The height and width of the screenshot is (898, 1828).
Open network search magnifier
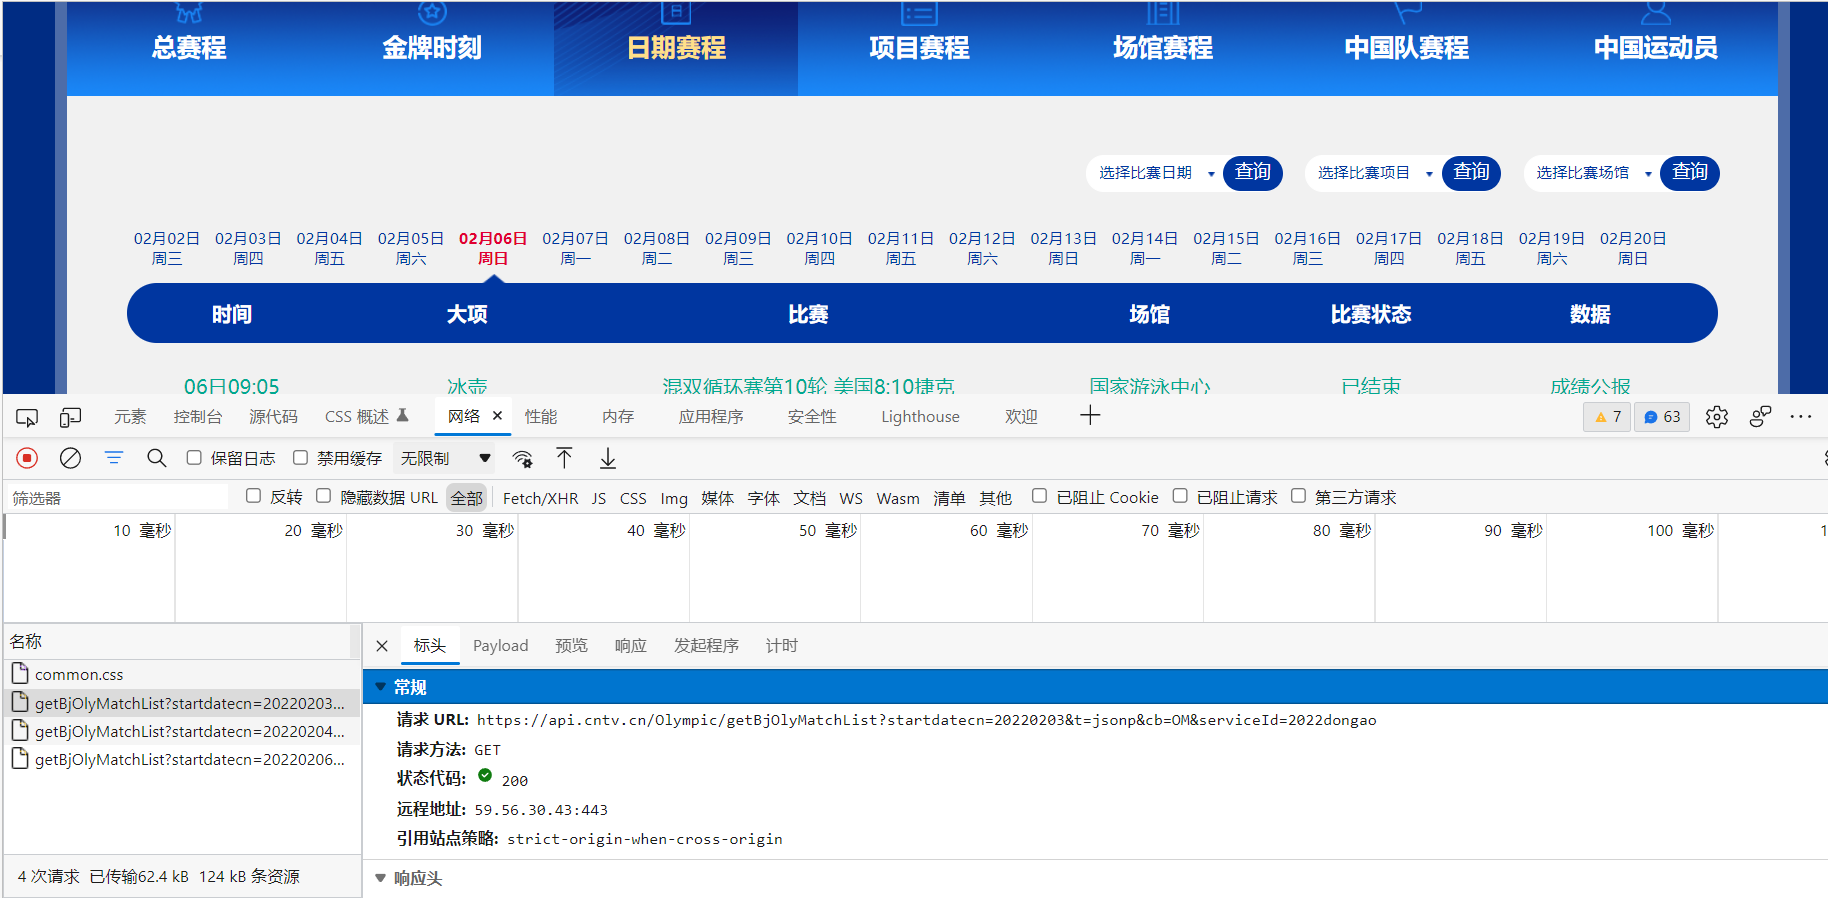point(156,458)
